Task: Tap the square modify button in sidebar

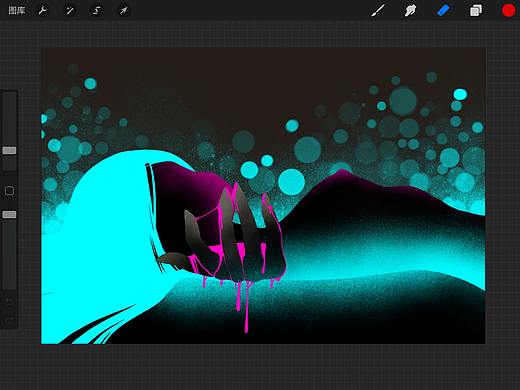Action: click(9, 191)
